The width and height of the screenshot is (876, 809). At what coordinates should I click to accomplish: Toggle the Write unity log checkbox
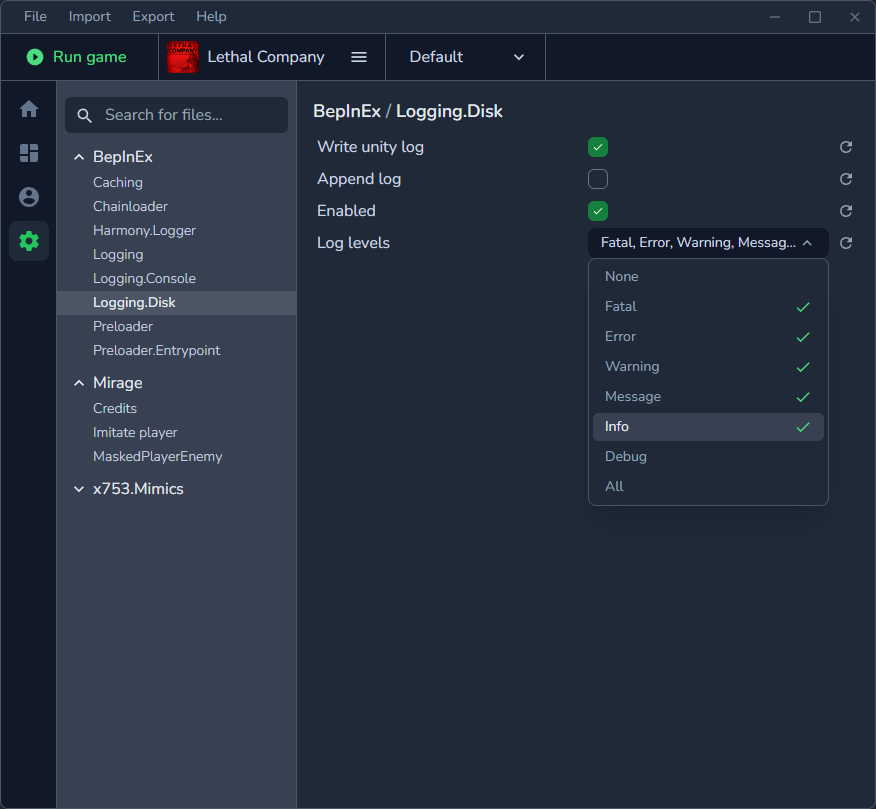[x=598, y=147]
